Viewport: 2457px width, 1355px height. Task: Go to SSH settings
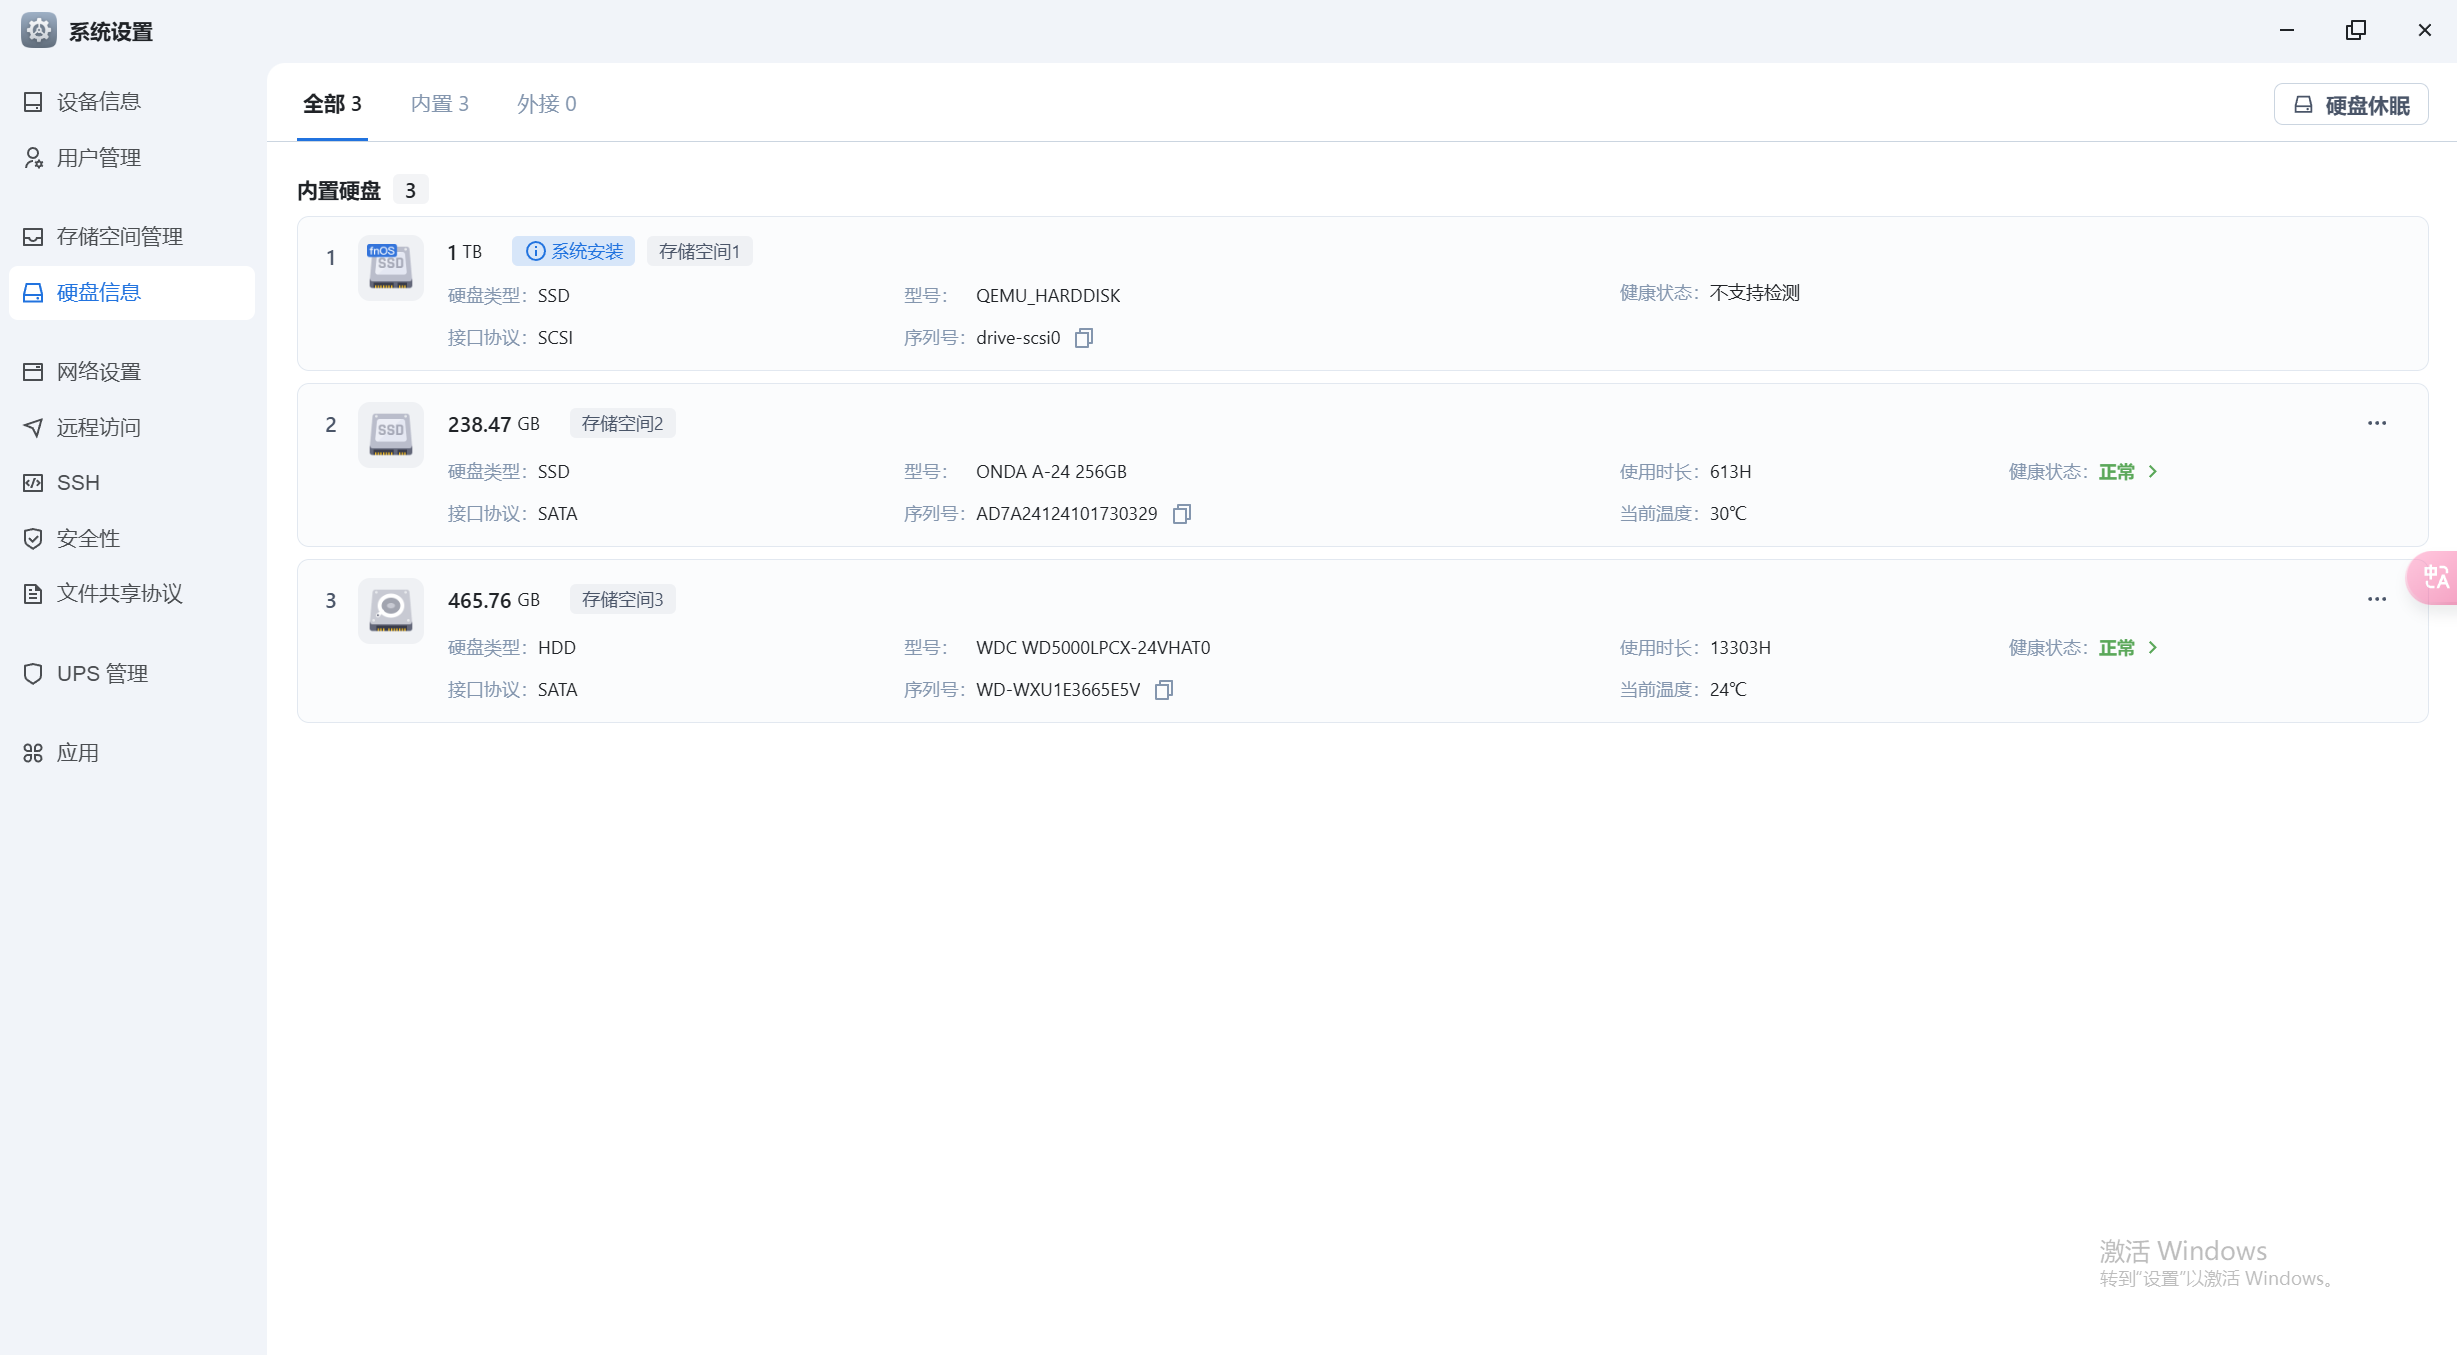click(78, 483)
